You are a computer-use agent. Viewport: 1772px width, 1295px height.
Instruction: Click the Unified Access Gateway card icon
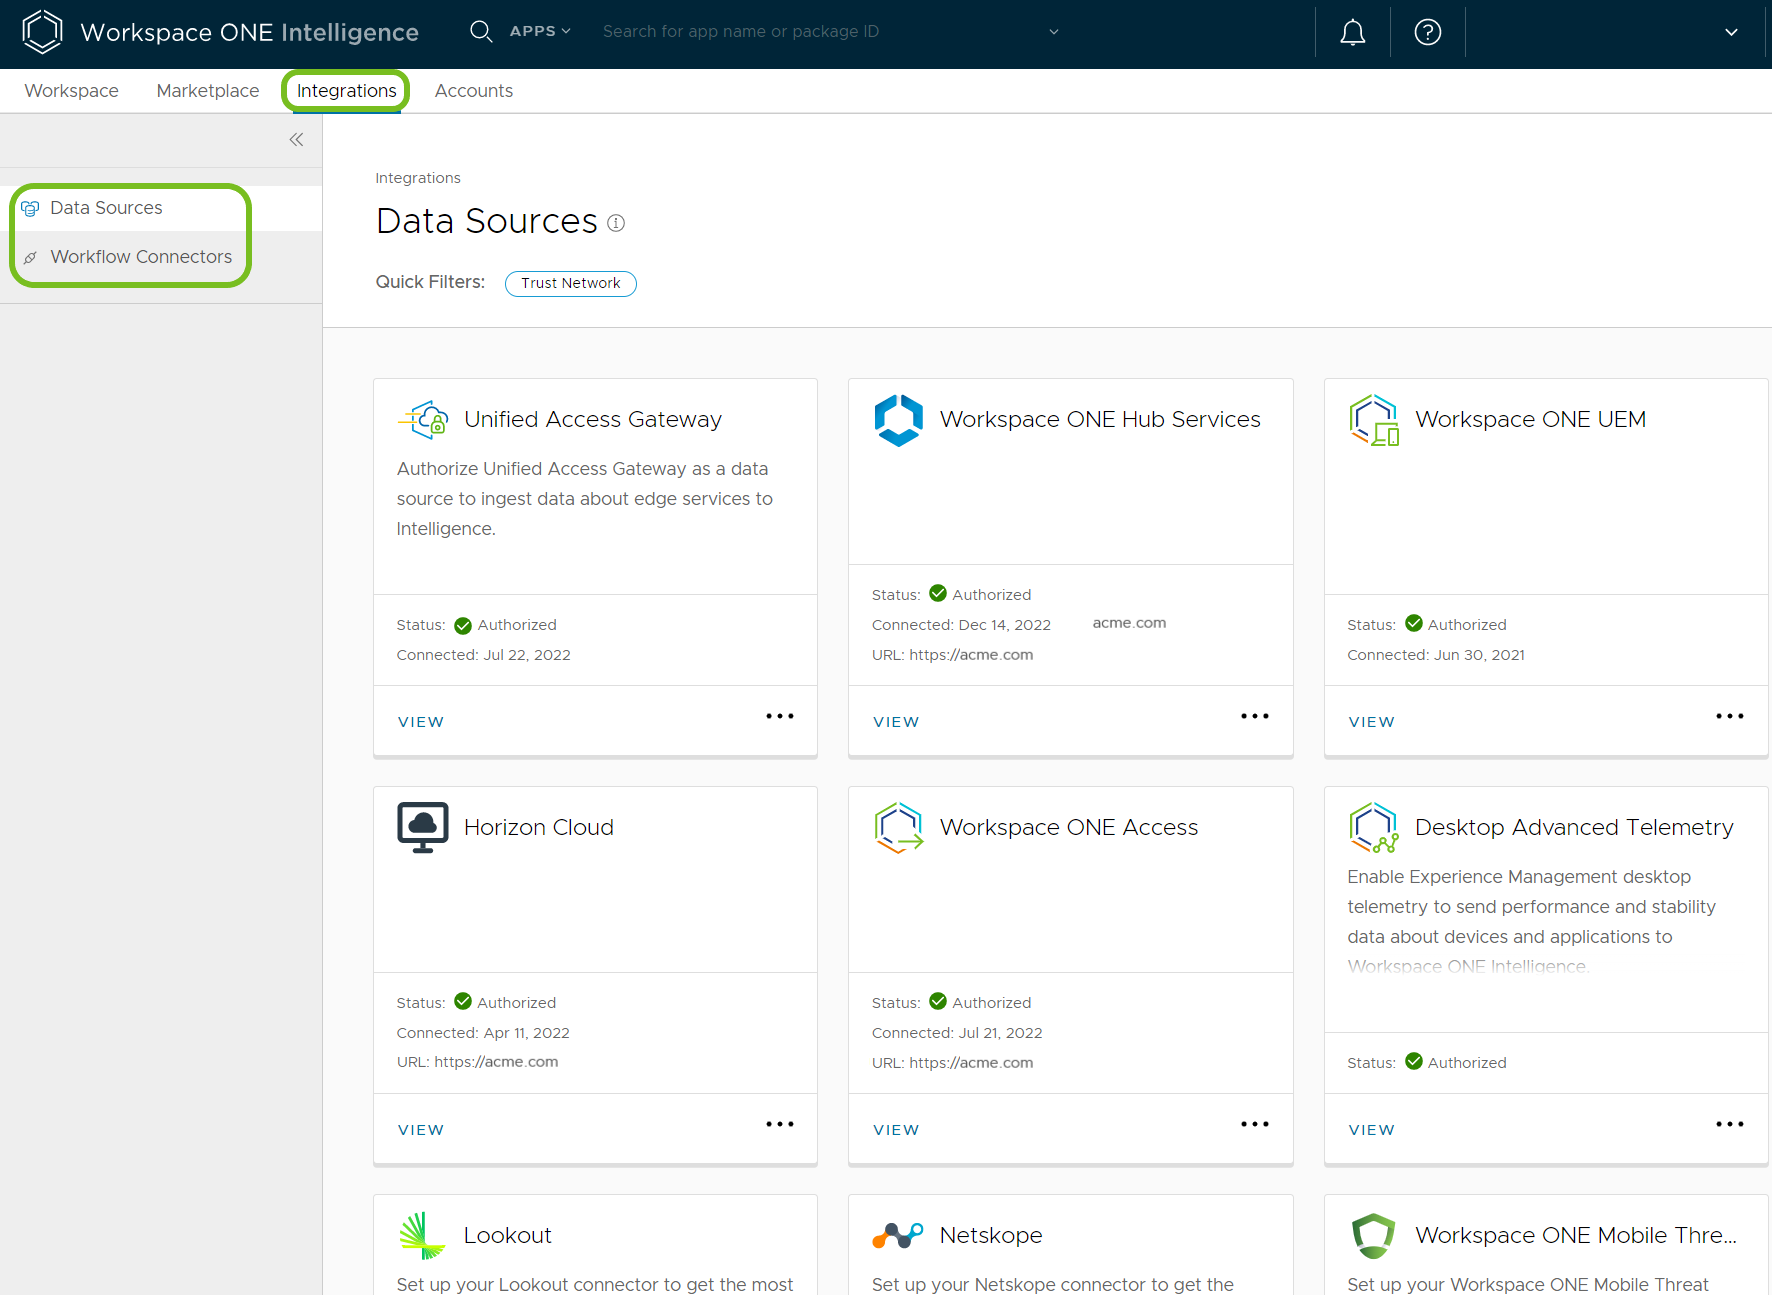[422, 420]
